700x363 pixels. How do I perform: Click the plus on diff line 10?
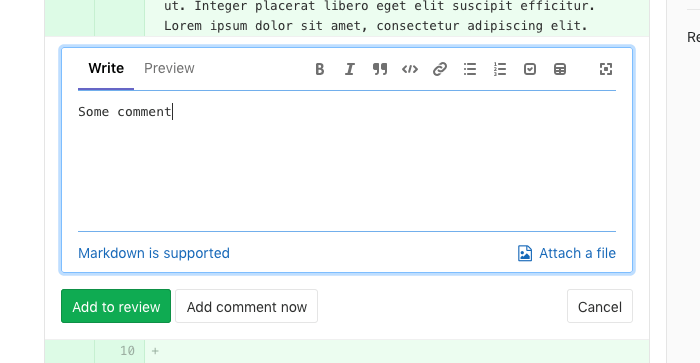155,351
